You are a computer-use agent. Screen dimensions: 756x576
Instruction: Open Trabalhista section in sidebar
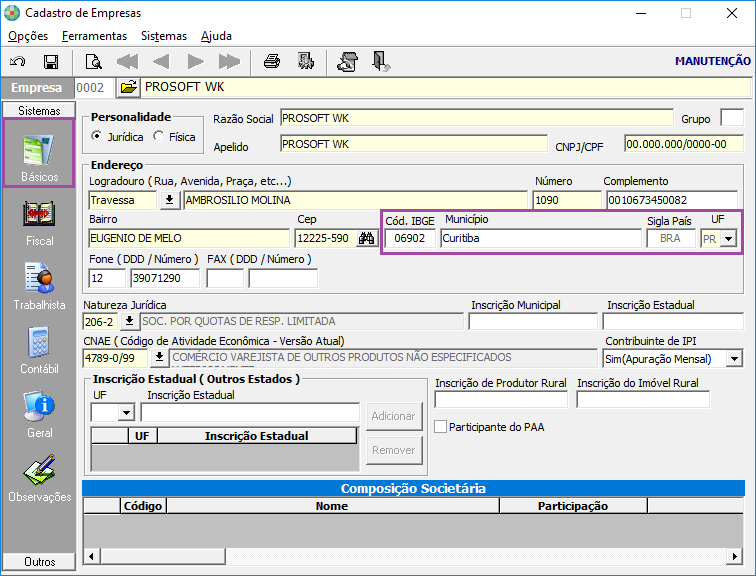[39, 286]
